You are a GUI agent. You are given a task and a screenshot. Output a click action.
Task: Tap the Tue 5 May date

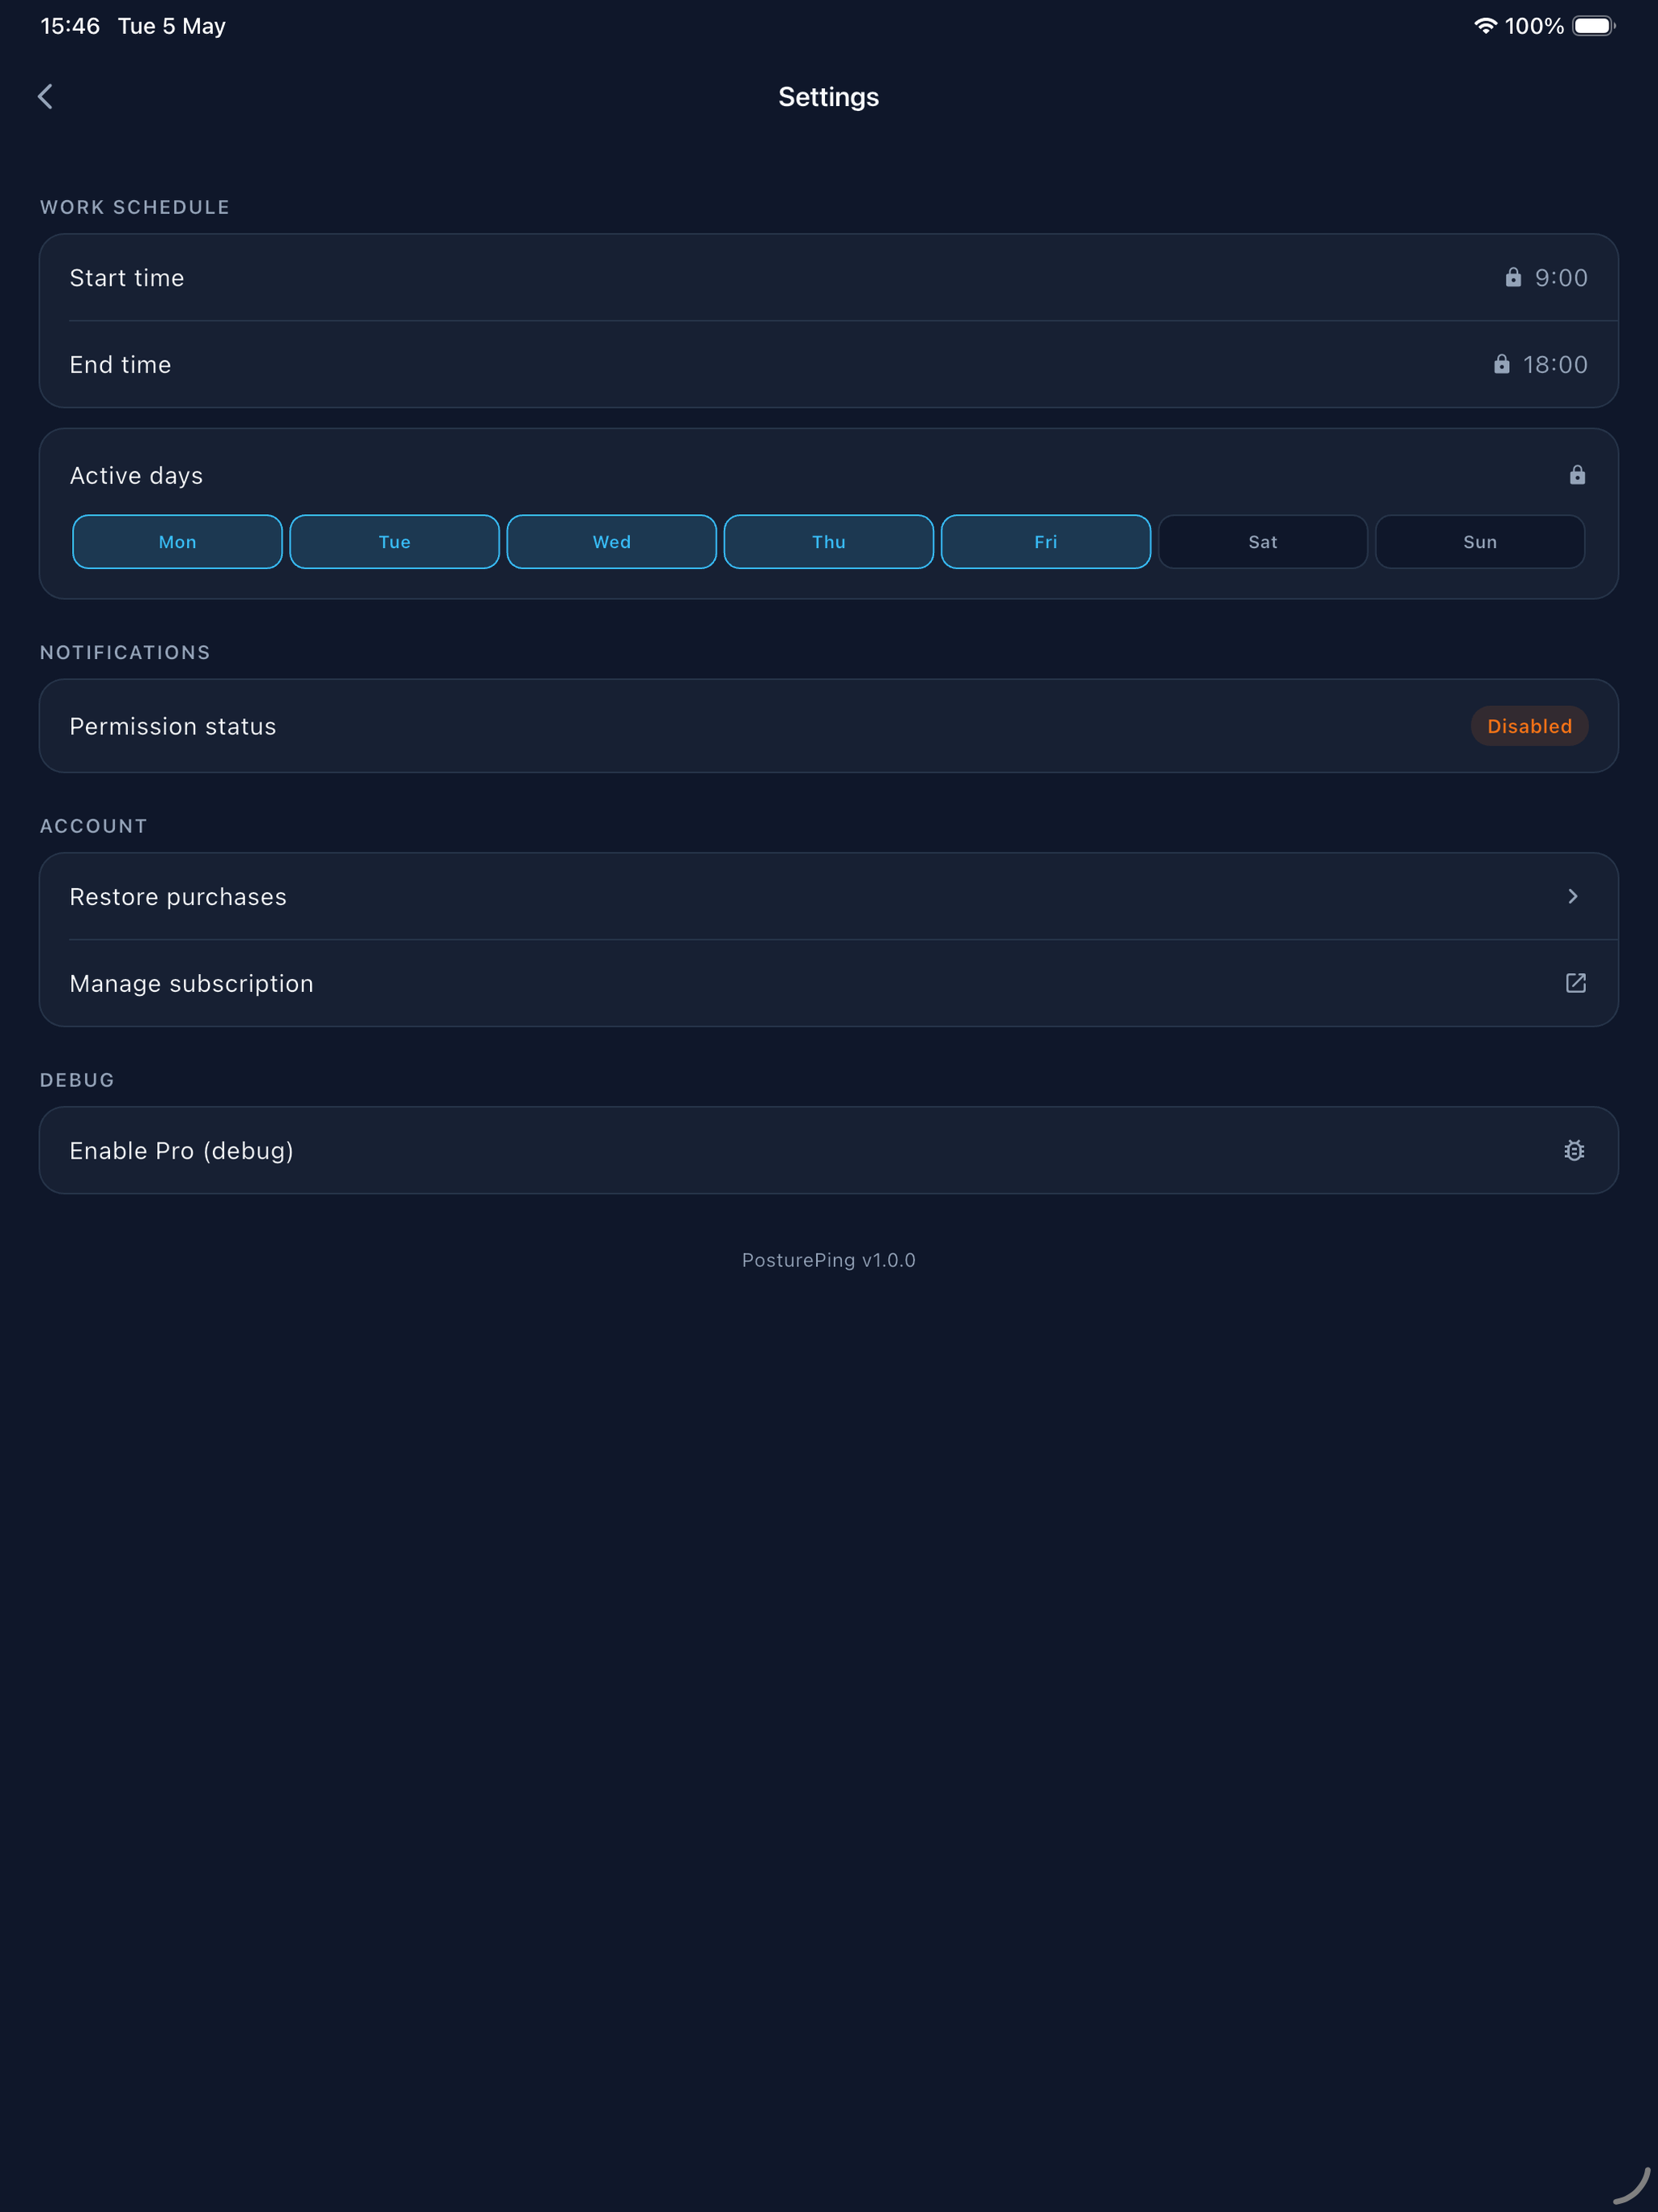pyautogui.click(x=172, y=26)
